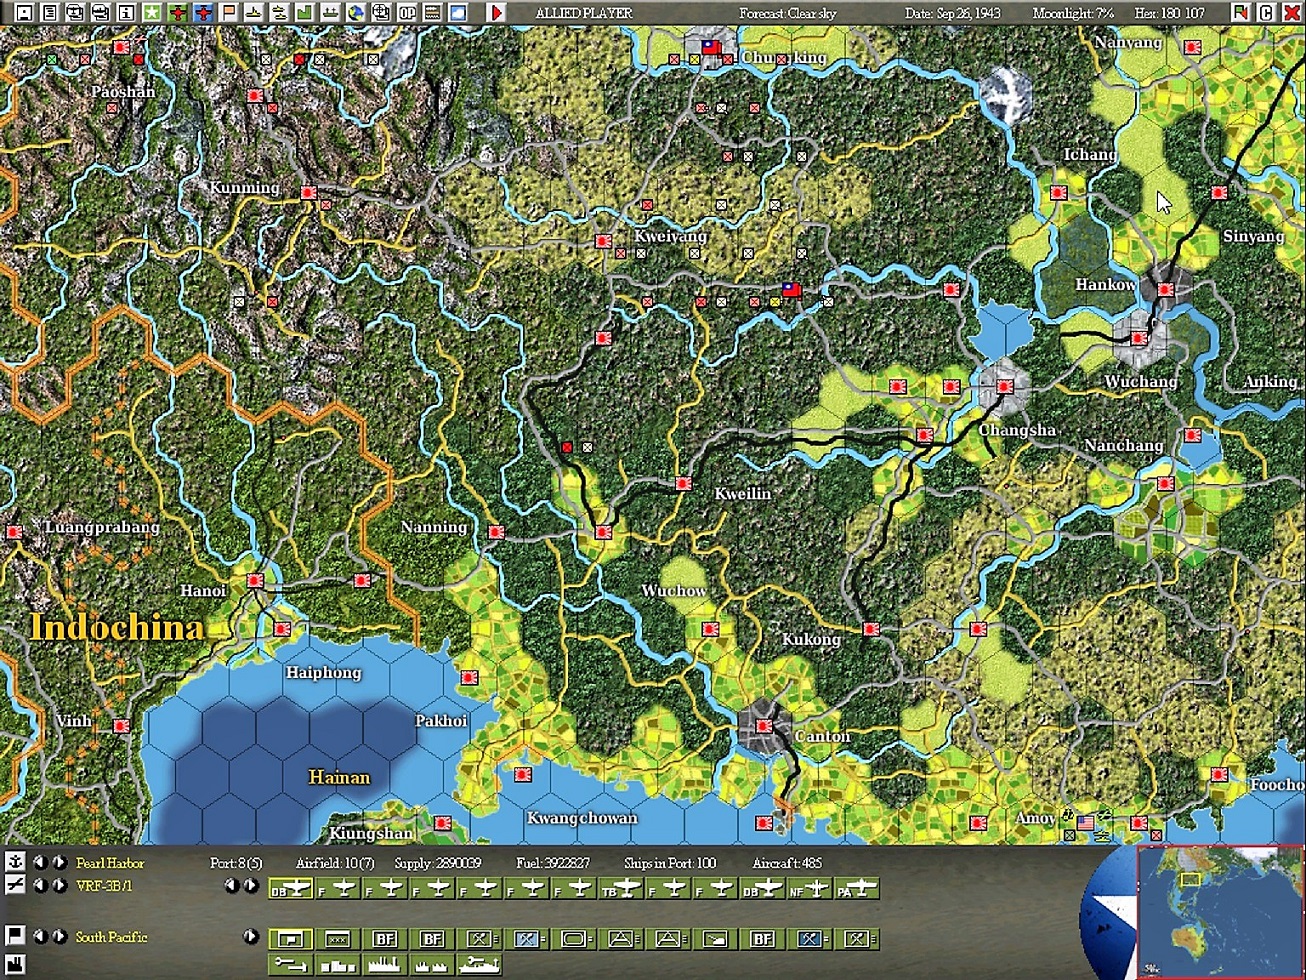Click the "Hex: 180 107" coordinate text
Screen dimensions: 1306x980
1171,13
